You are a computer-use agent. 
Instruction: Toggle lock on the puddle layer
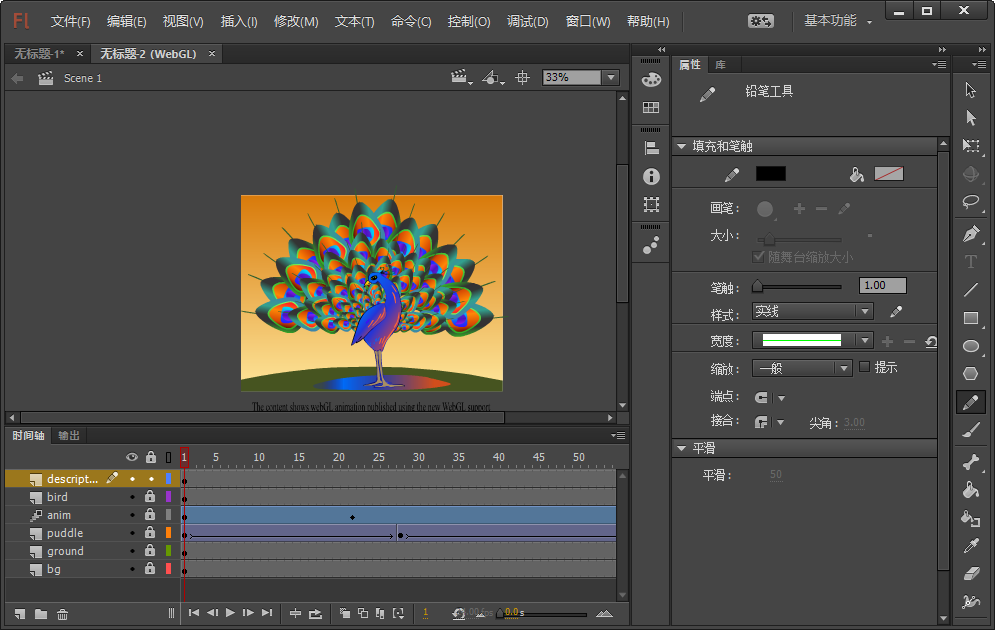pos(150,532)
